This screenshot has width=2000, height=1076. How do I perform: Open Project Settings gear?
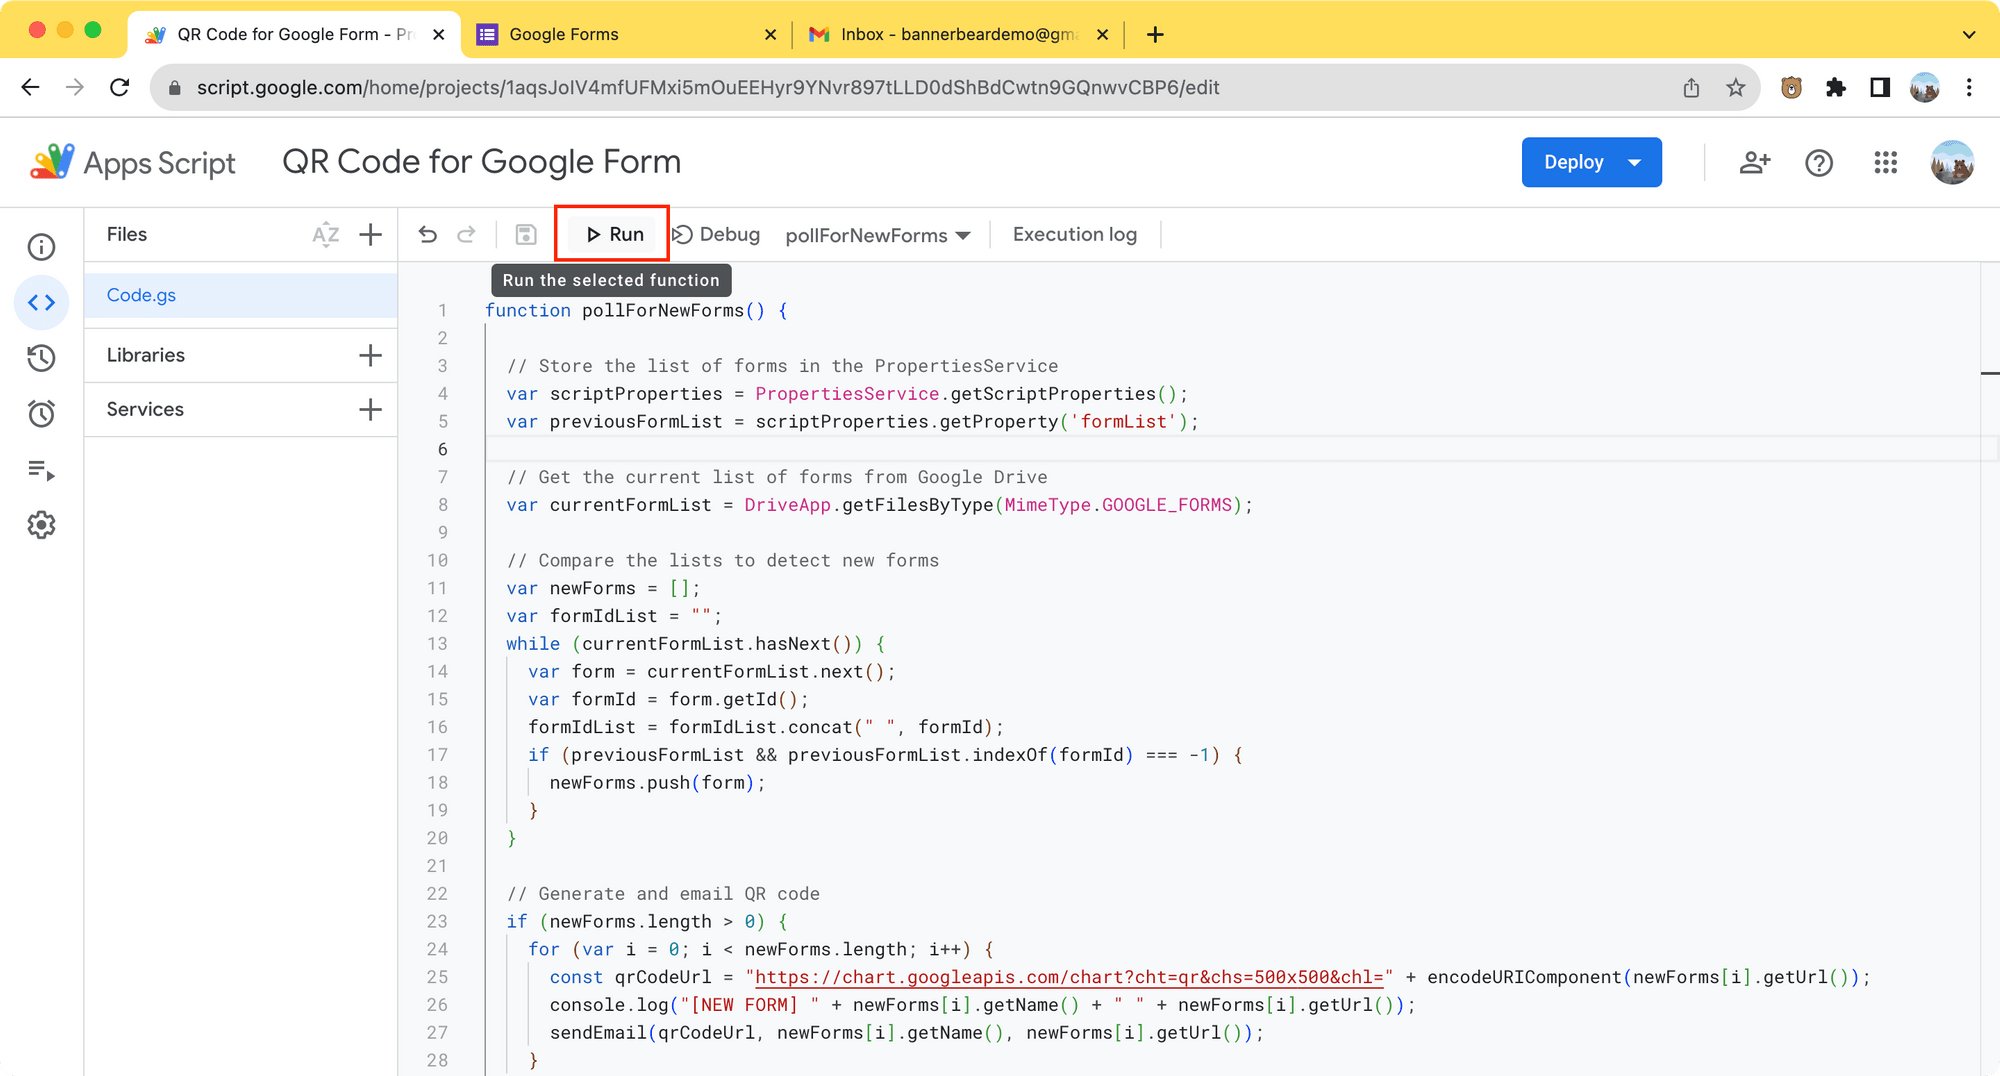[x=41, y=525]
